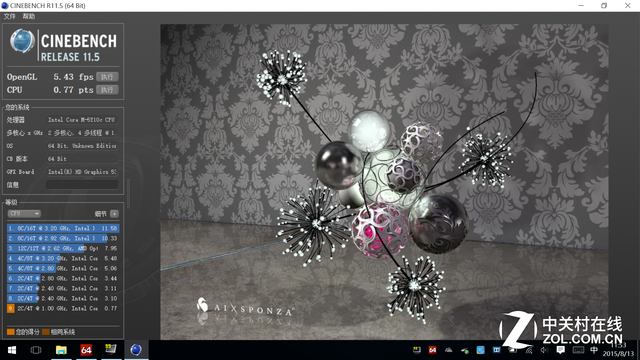This screenshot has width=640, height=360.
Task: Toggle 相同系统 brown legend box
Action: (46, 331)
